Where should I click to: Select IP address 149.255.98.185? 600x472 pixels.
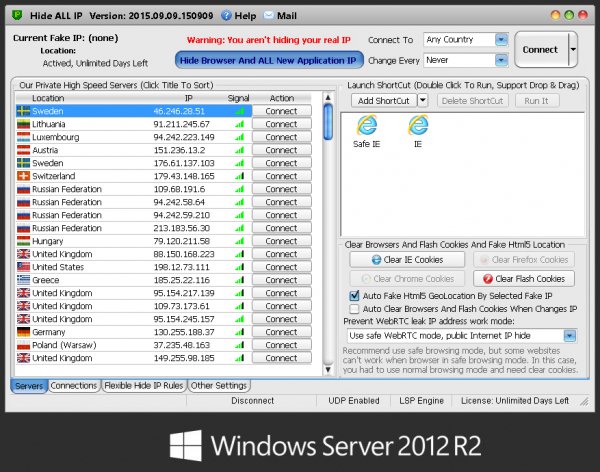184,358
